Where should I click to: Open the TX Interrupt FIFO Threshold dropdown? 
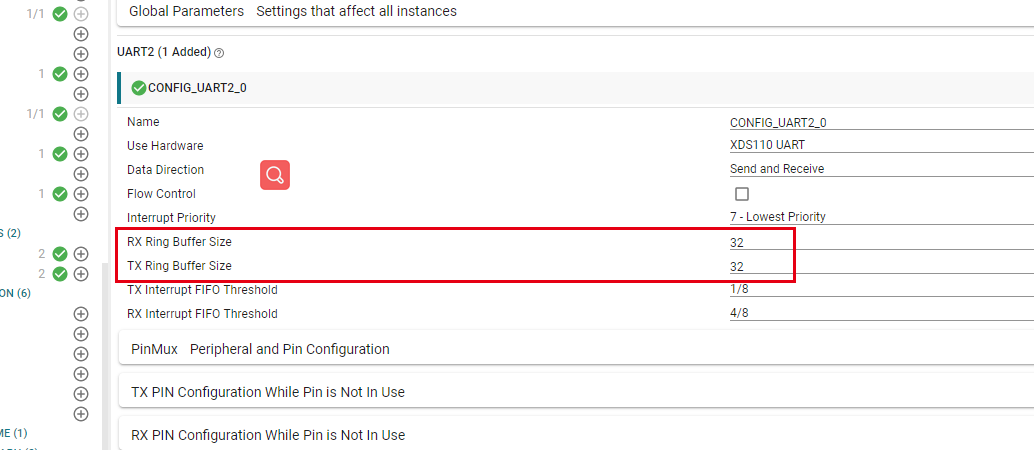[880, 290]
